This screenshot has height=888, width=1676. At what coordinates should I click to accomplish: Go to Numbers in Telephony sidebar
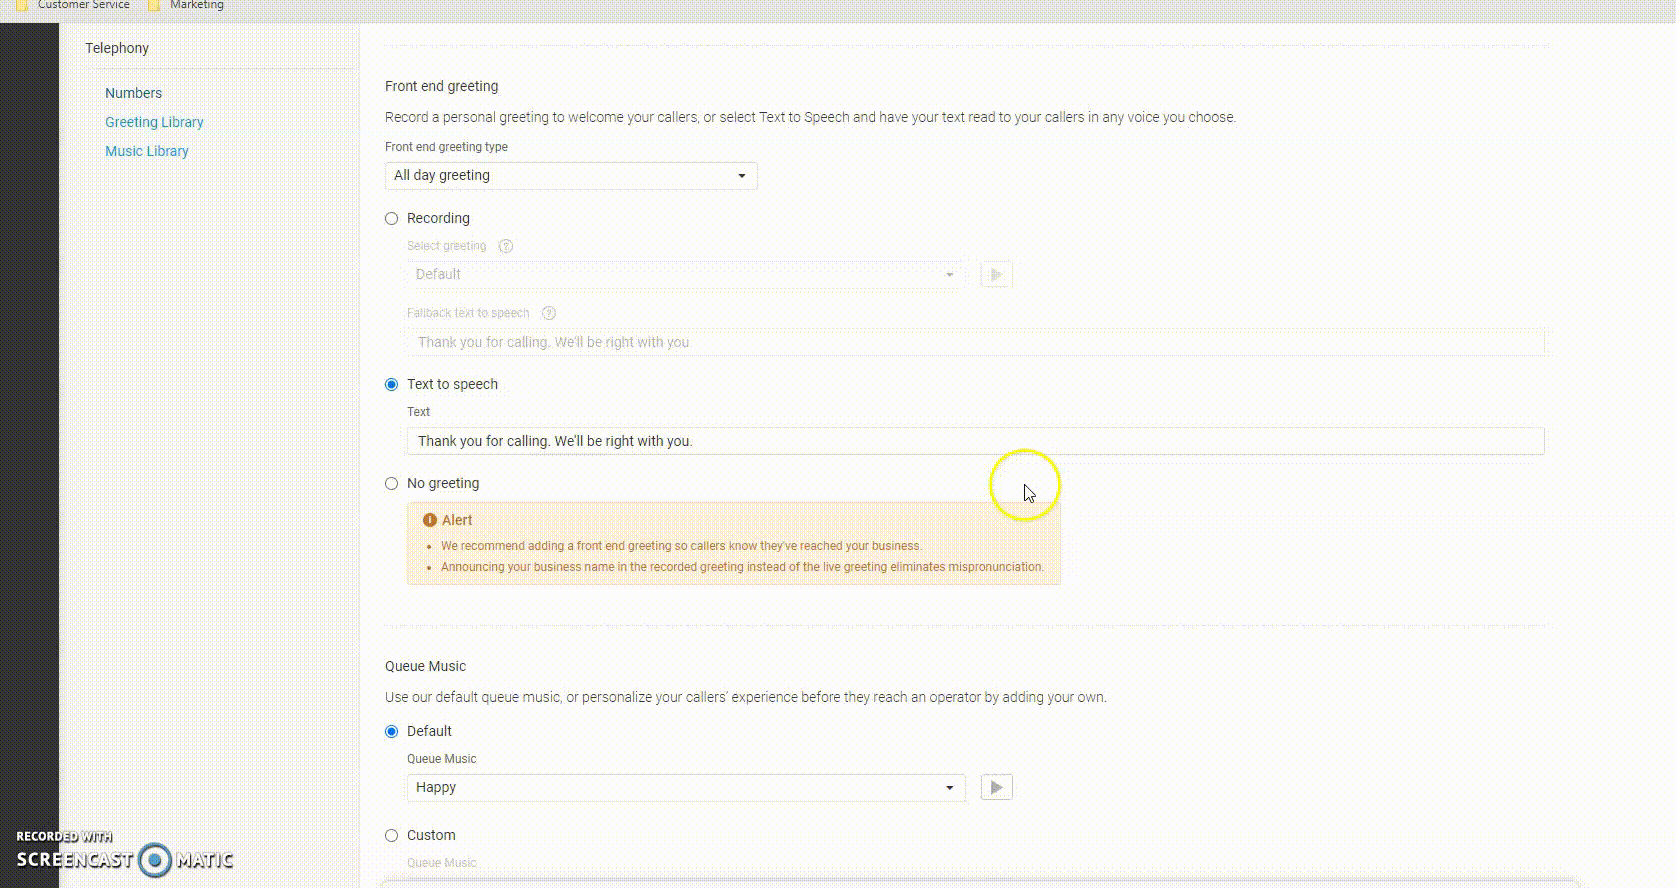pos(133,93)
